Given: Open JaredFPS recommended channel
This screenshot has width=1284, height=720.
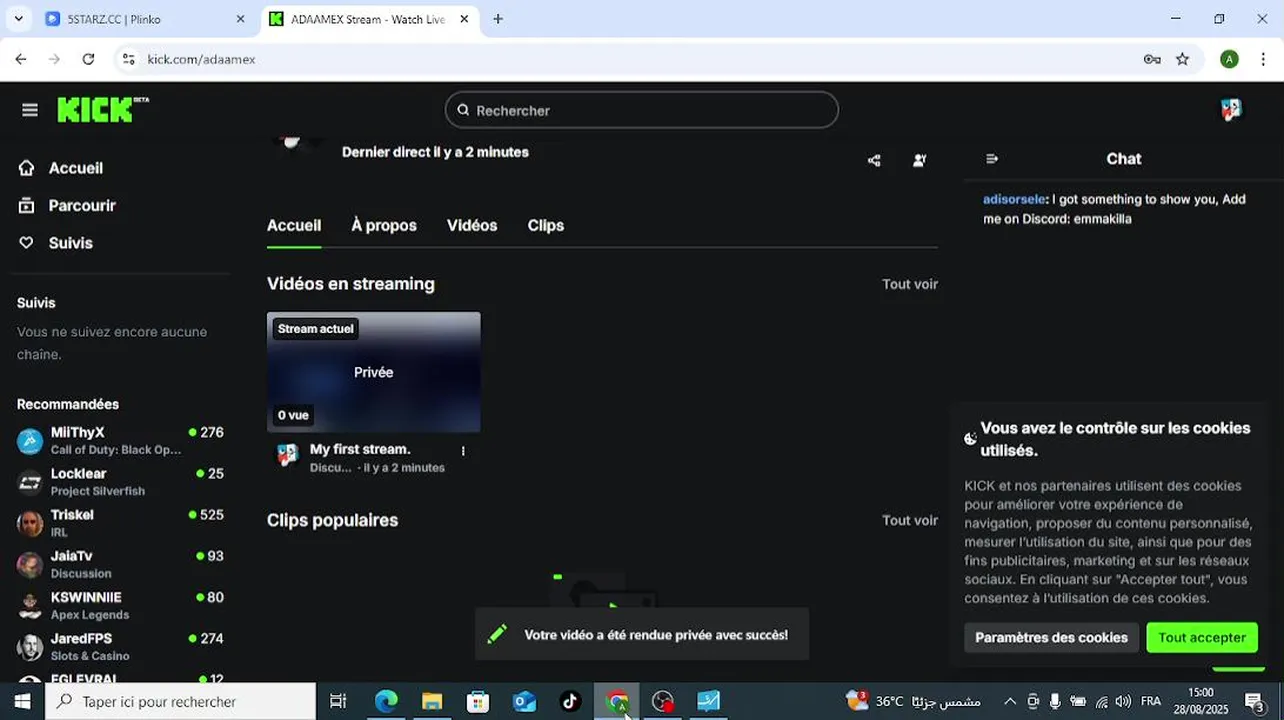Looking at the screenshot, I should 120,646.
